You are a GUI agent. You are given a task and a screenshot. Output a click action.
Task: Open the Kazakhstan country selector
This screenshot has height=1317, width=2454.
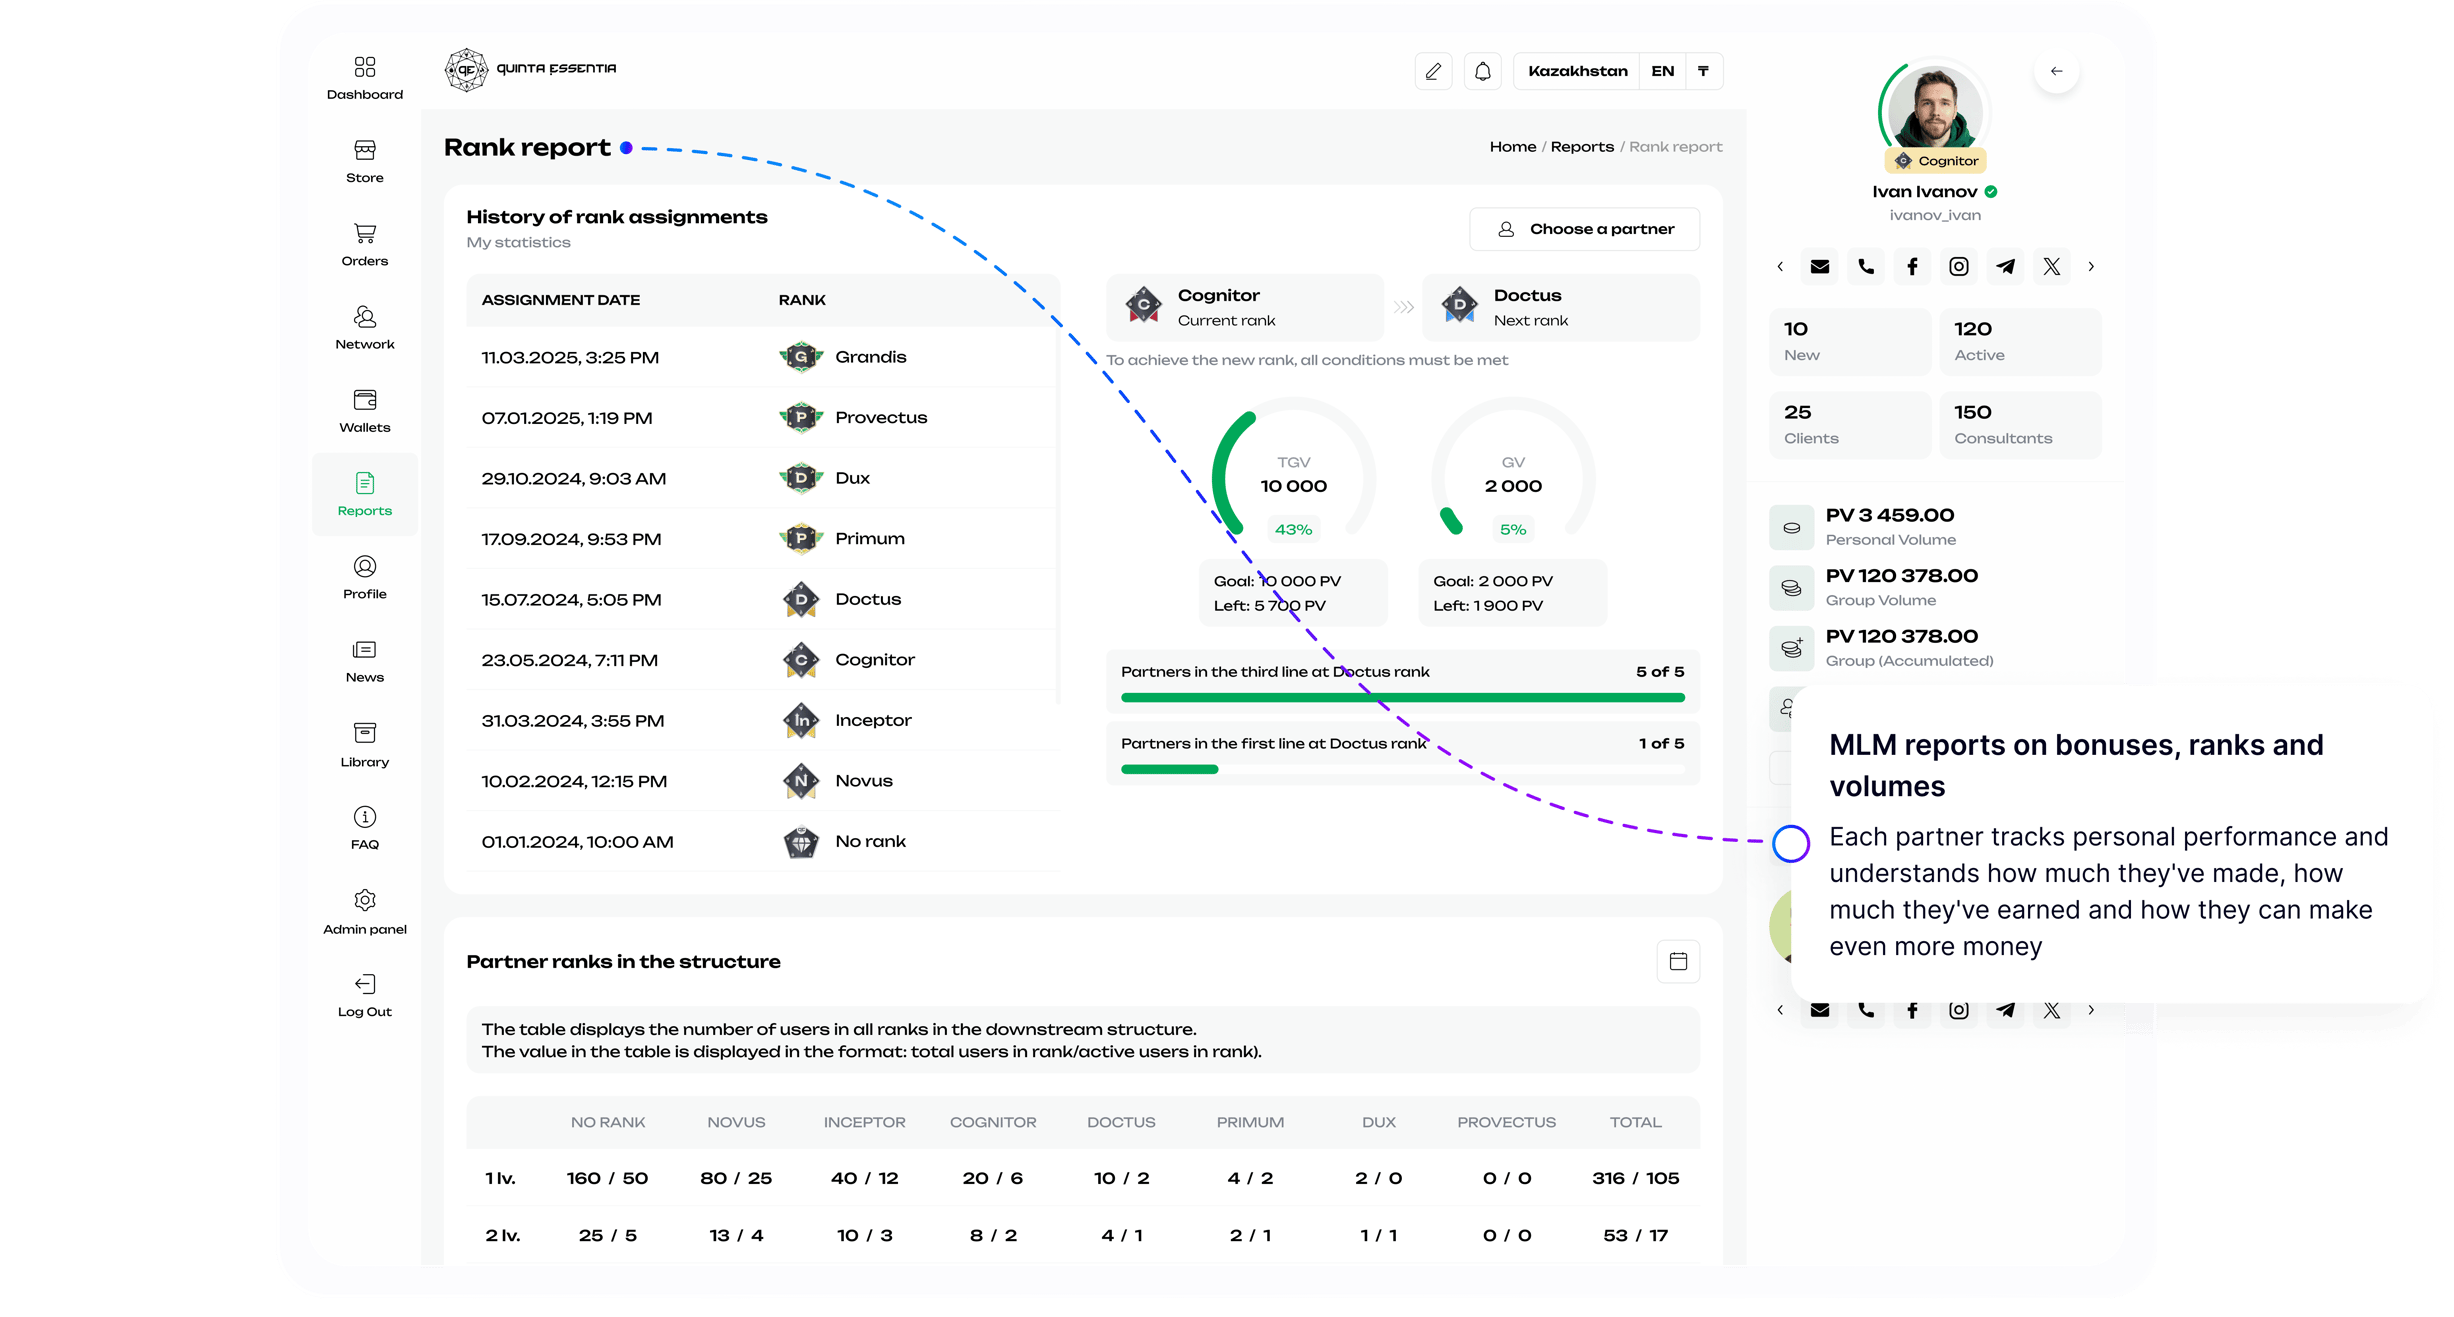coord(1577,71)
